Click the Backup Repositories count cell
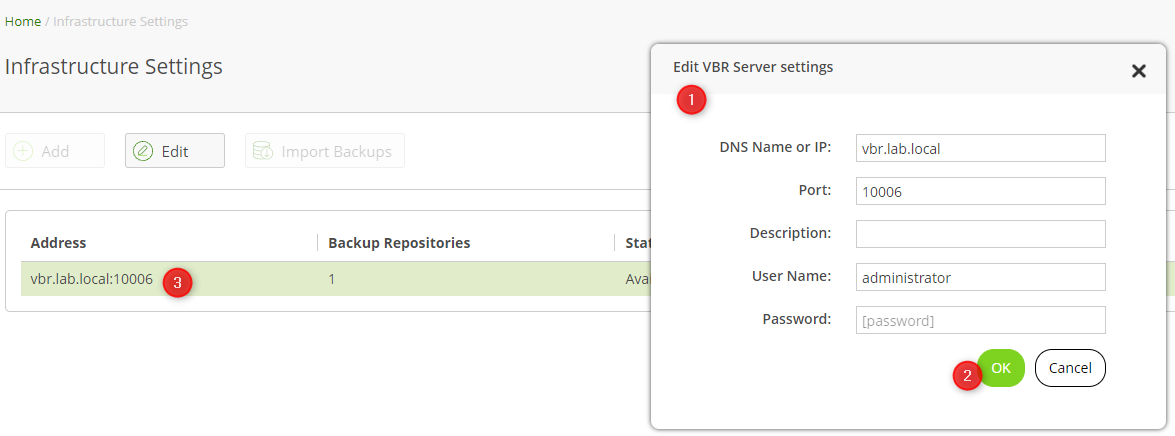The width and height of the screenshot is (1175, 436). 332,280
